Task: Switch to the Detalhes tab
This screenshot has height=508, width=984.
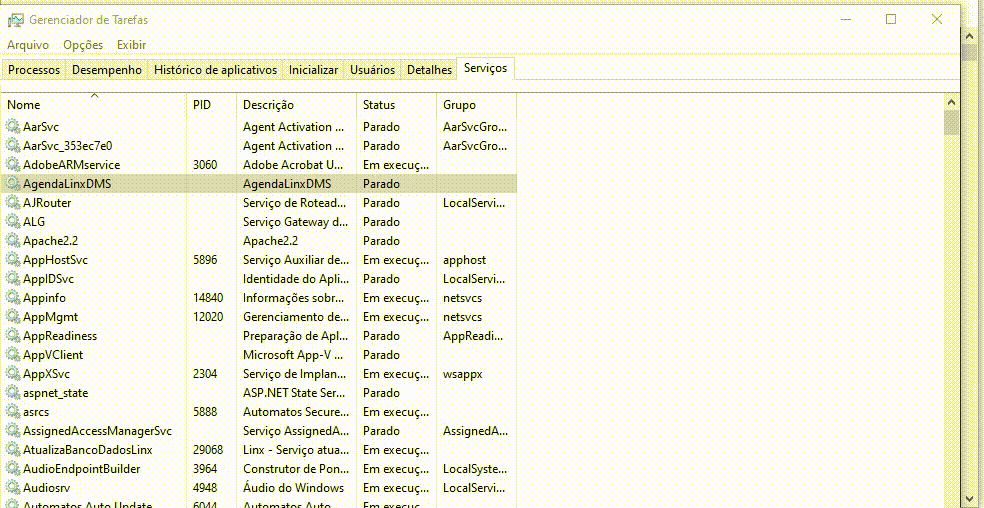Action: click(429, 70)
